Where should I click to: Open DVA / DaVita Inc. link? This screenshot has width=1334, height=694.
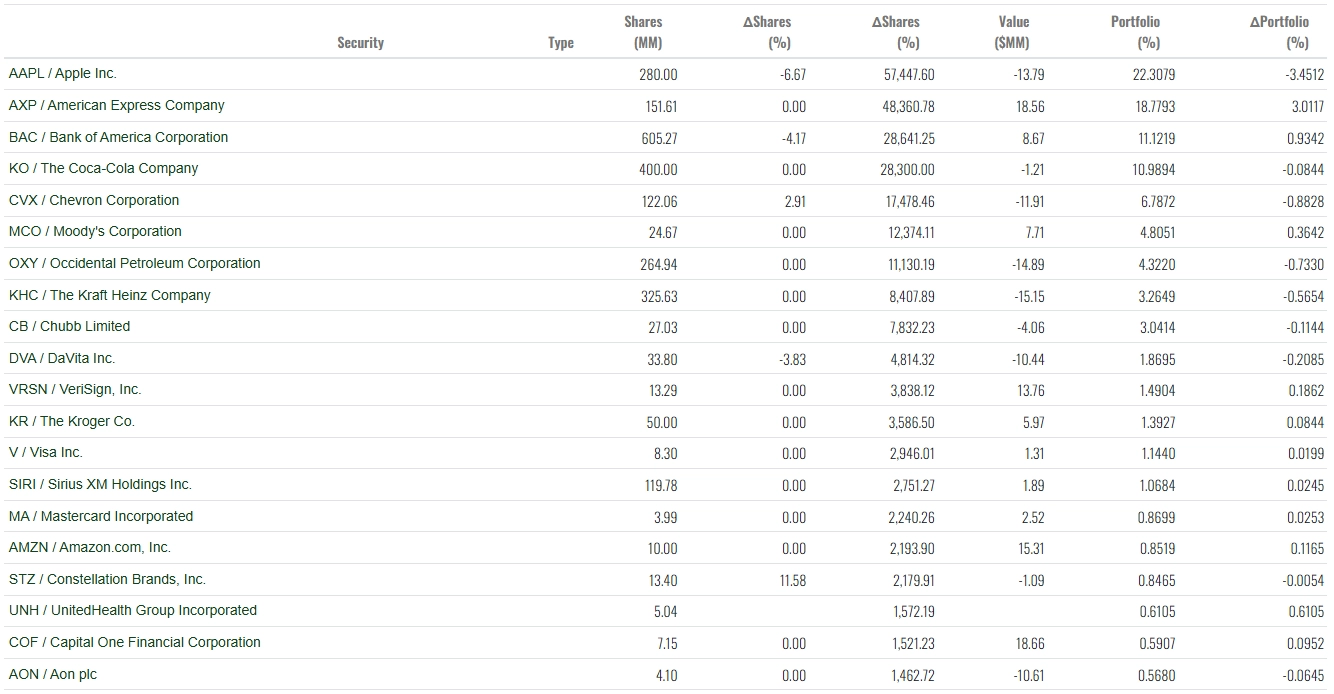pos(62,358)
